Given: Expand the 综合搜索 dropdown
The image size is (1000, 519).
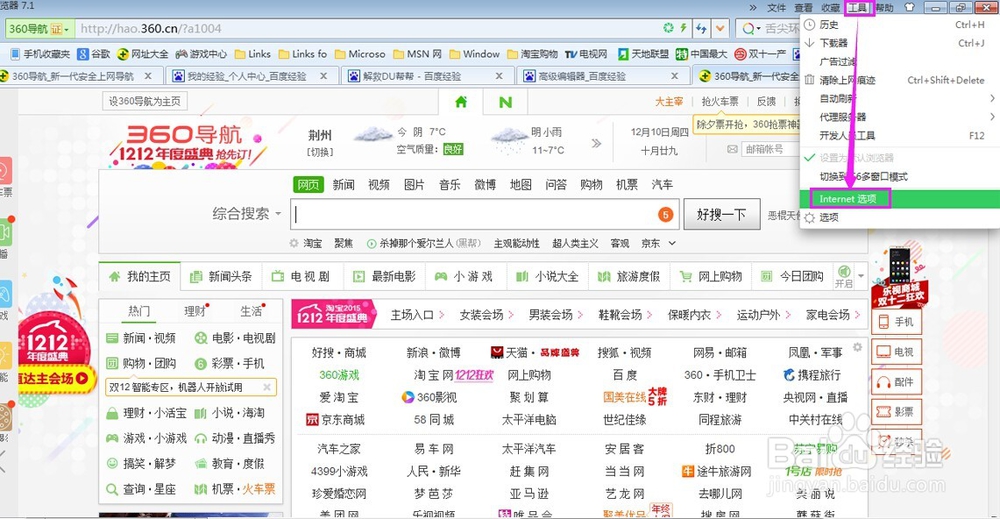Looking at the screenshot, I should click(247, 214).
